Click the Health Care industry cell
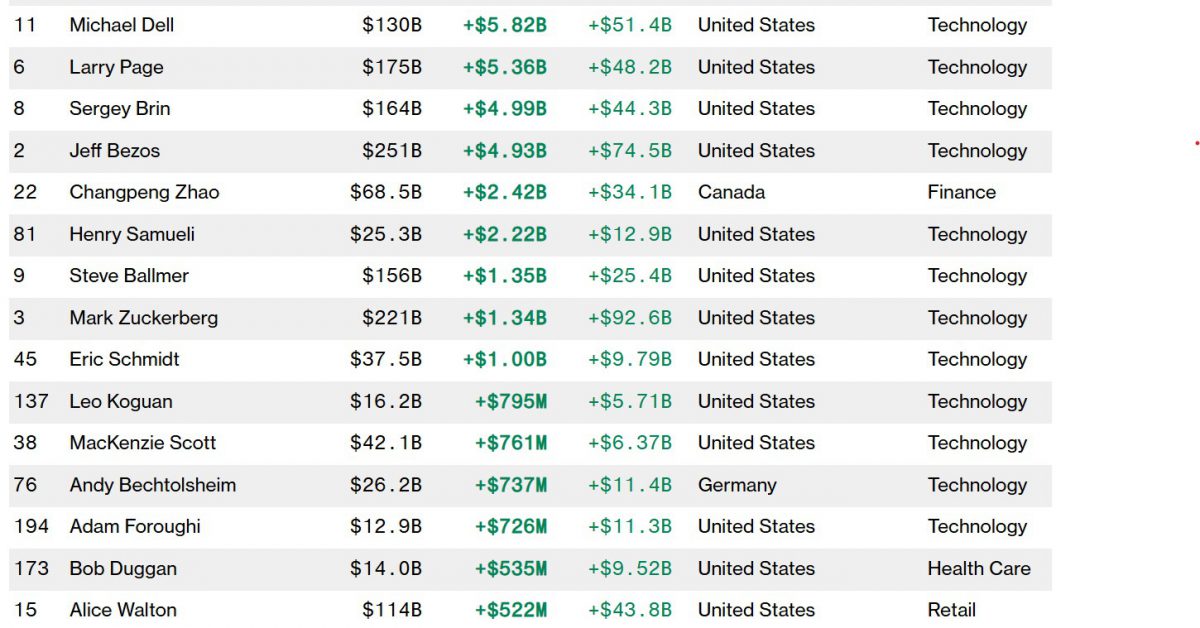This screenshot has height=628, width=1200. (x=979, y=568)
